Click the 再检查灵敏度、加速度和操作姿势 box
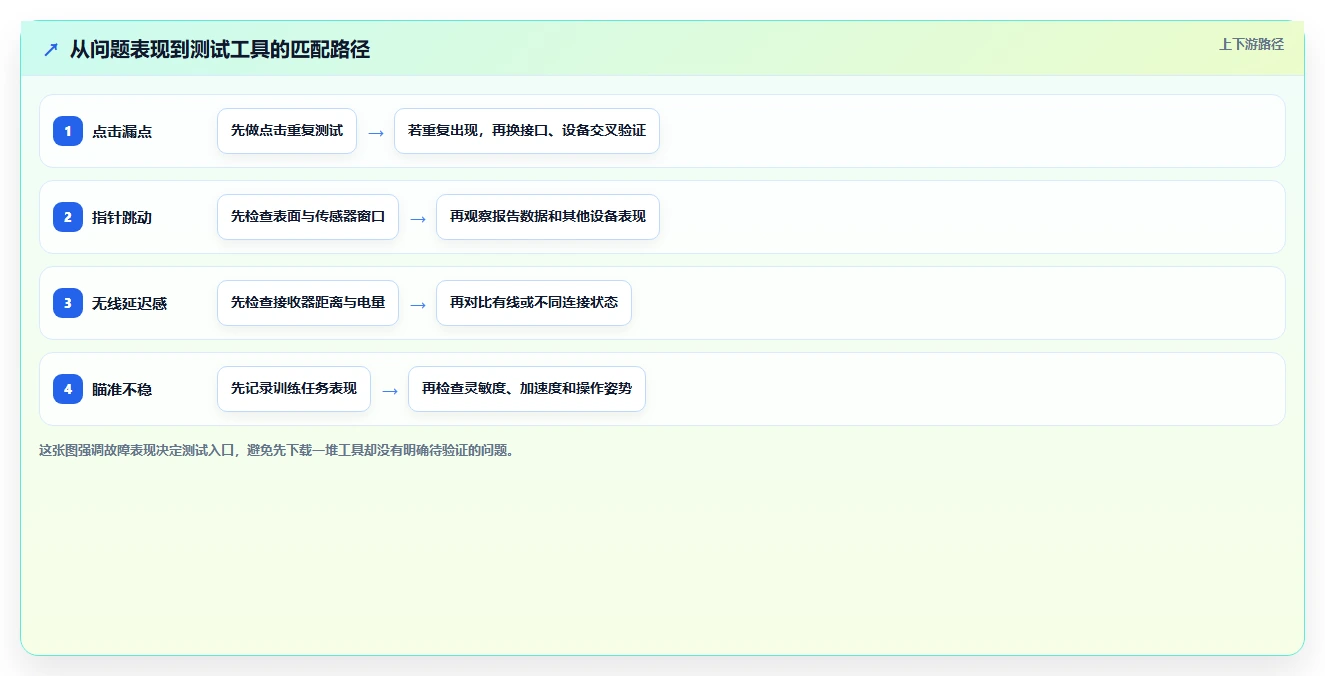Image resolution: width=1325 pixels, height=676 pixels. (527, 389)
